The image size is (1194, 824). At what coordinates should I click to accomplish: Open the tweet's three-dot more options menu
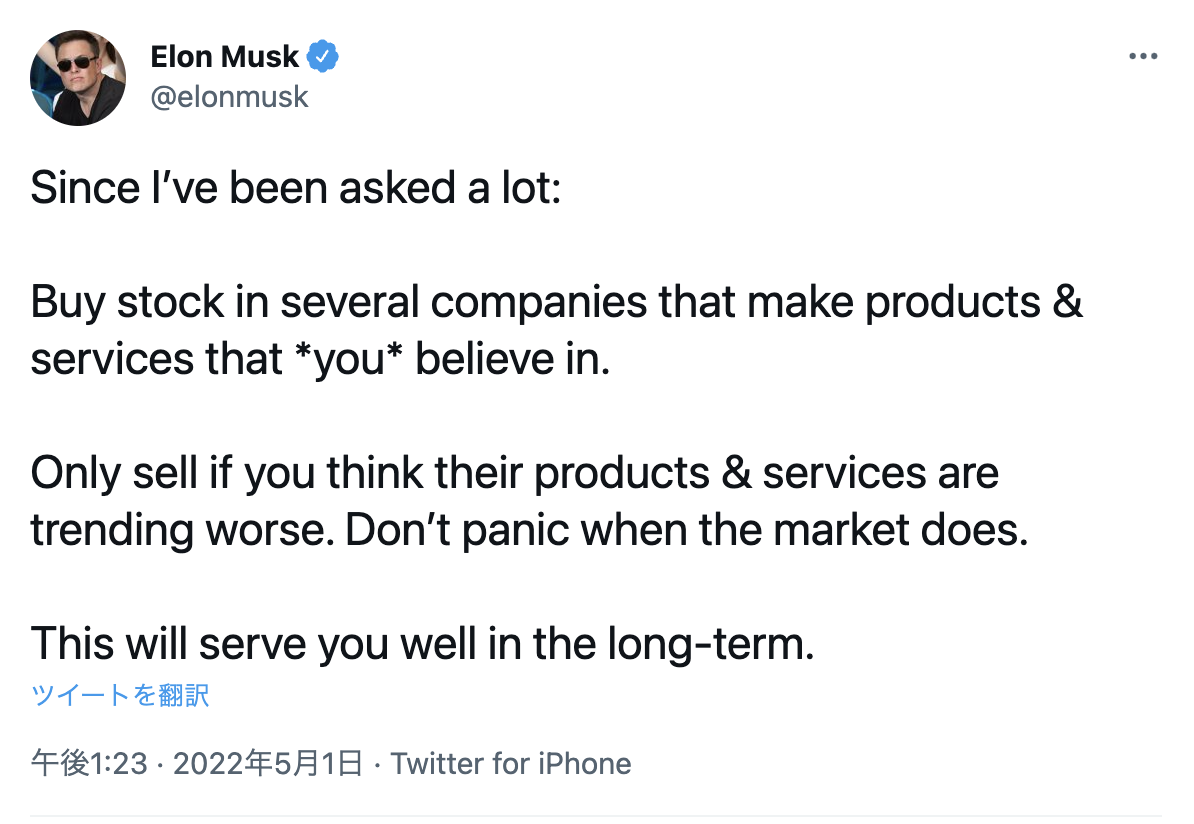click(1143, 56)
